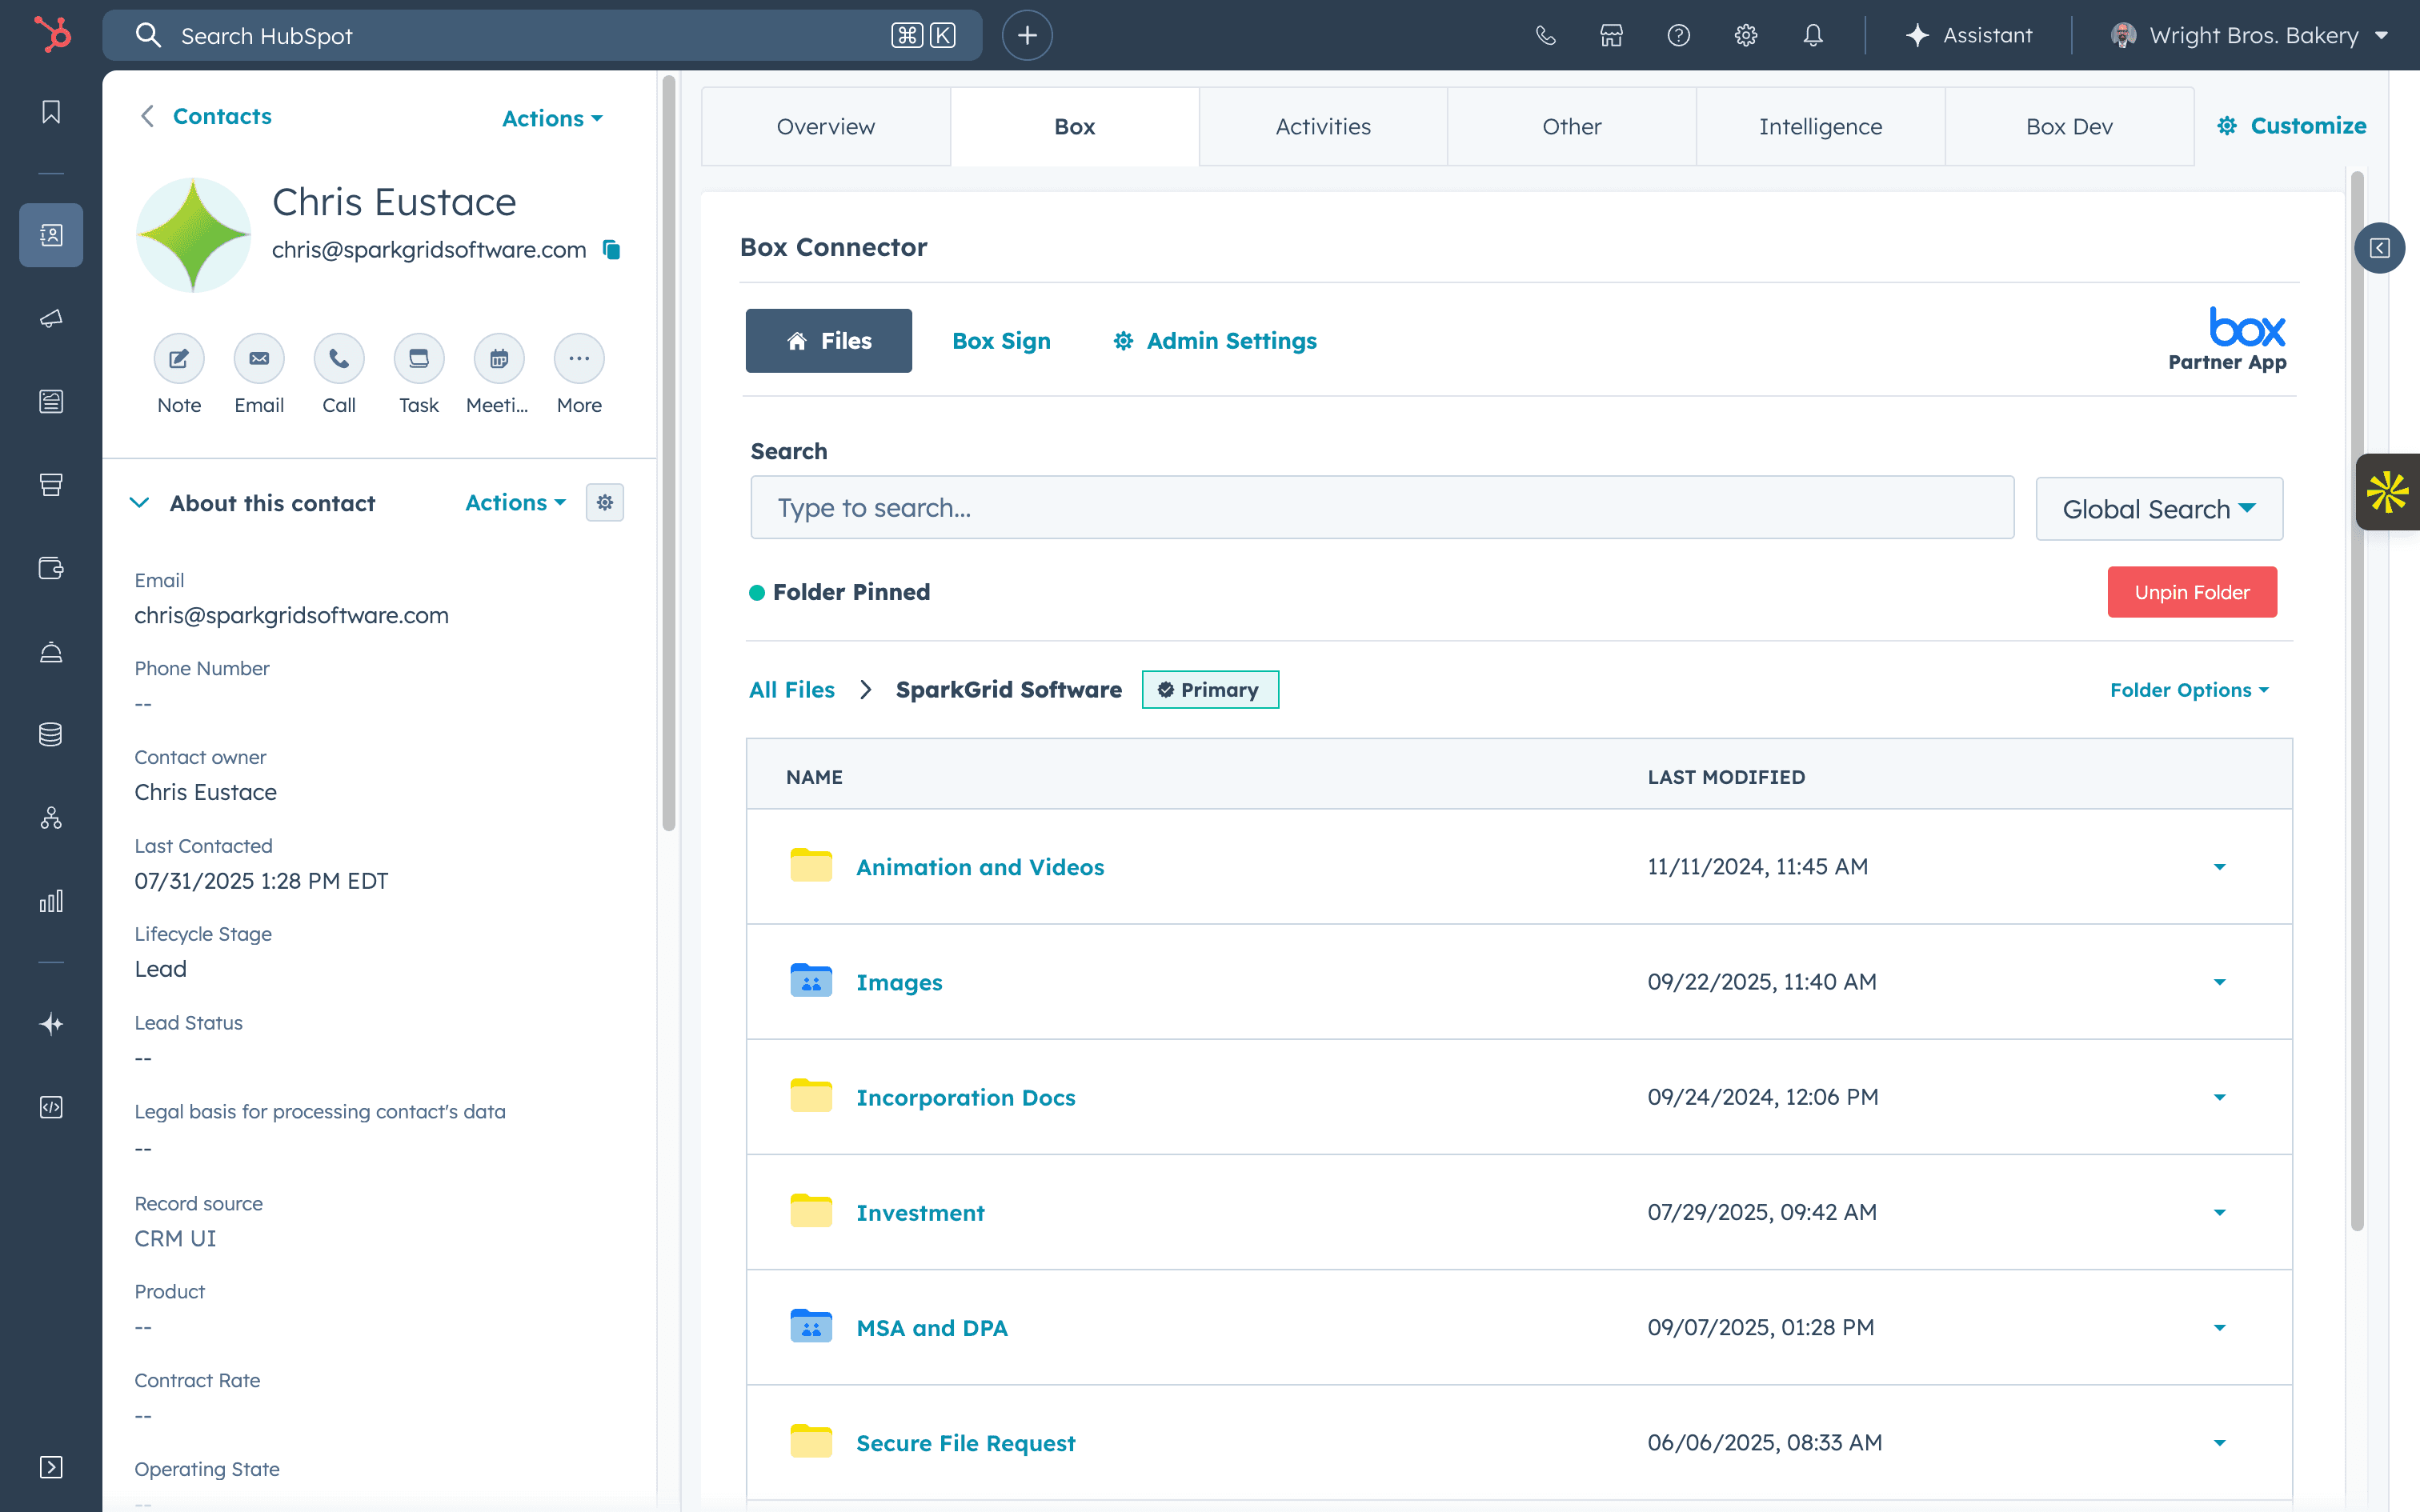Viewport: 2420px width, 1512px height.
Task: Click the HubSpot sprocket logo
Action: (52, 34)
